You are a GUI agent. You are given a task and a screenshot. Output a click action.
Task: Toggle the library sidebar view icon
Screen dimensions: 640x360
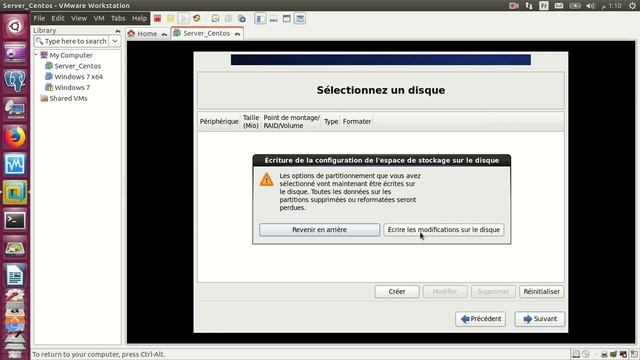coord(260,18)
